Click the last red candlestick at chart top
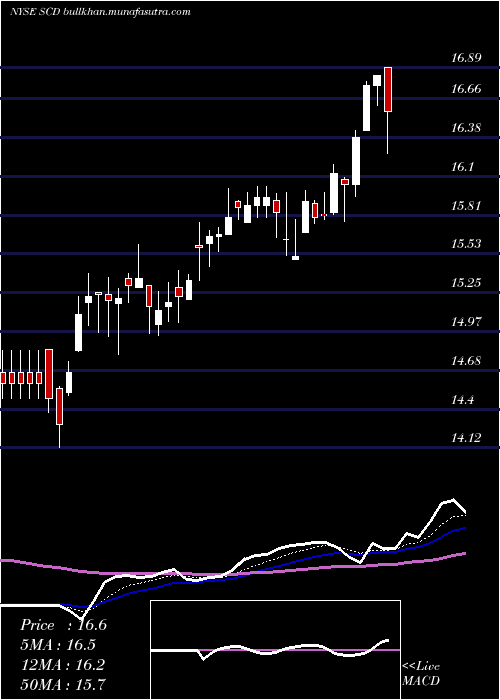 pyautogui.click(x=388, y=89)
